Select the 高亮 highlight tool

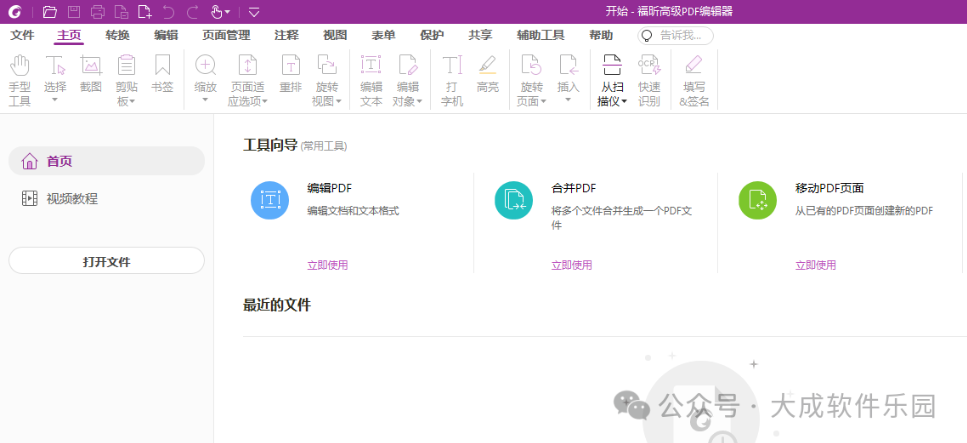pyautogui.click(x=487, y=74)
